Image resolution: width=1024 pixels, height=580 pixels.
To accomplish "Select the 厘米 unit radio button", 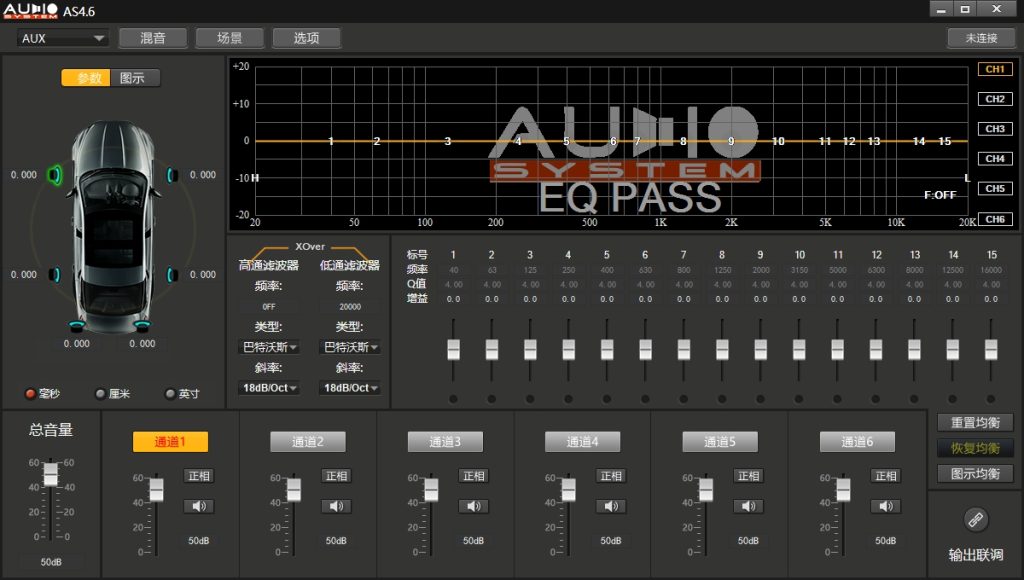I will [x=100, y=393].
